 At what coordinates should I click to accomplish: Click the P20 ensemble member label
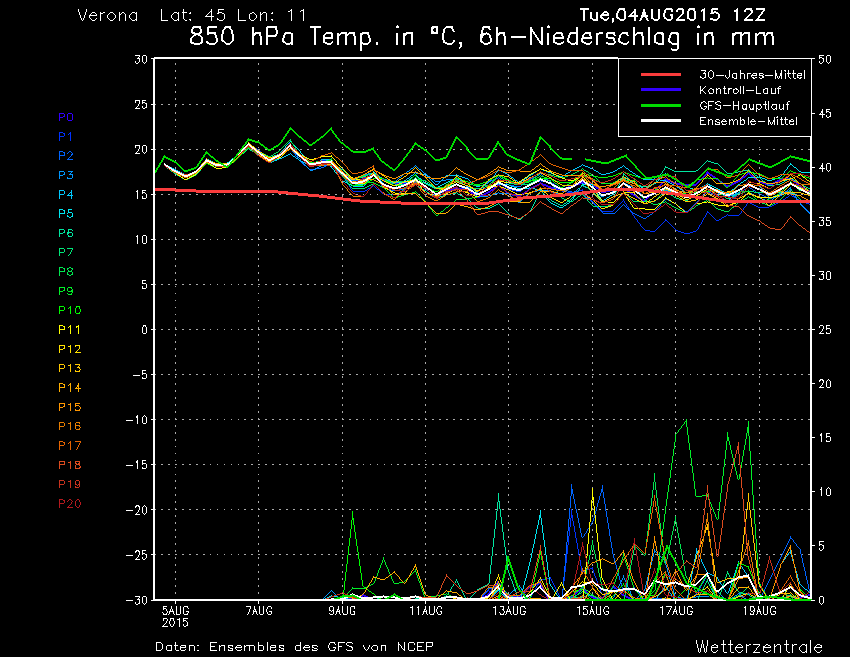coord(69,504)
